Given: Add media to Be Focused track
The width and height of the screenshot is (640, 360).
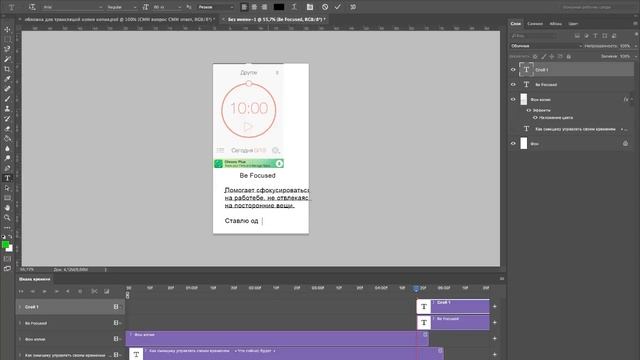Looking at the screenshot, I should [495, 322].
